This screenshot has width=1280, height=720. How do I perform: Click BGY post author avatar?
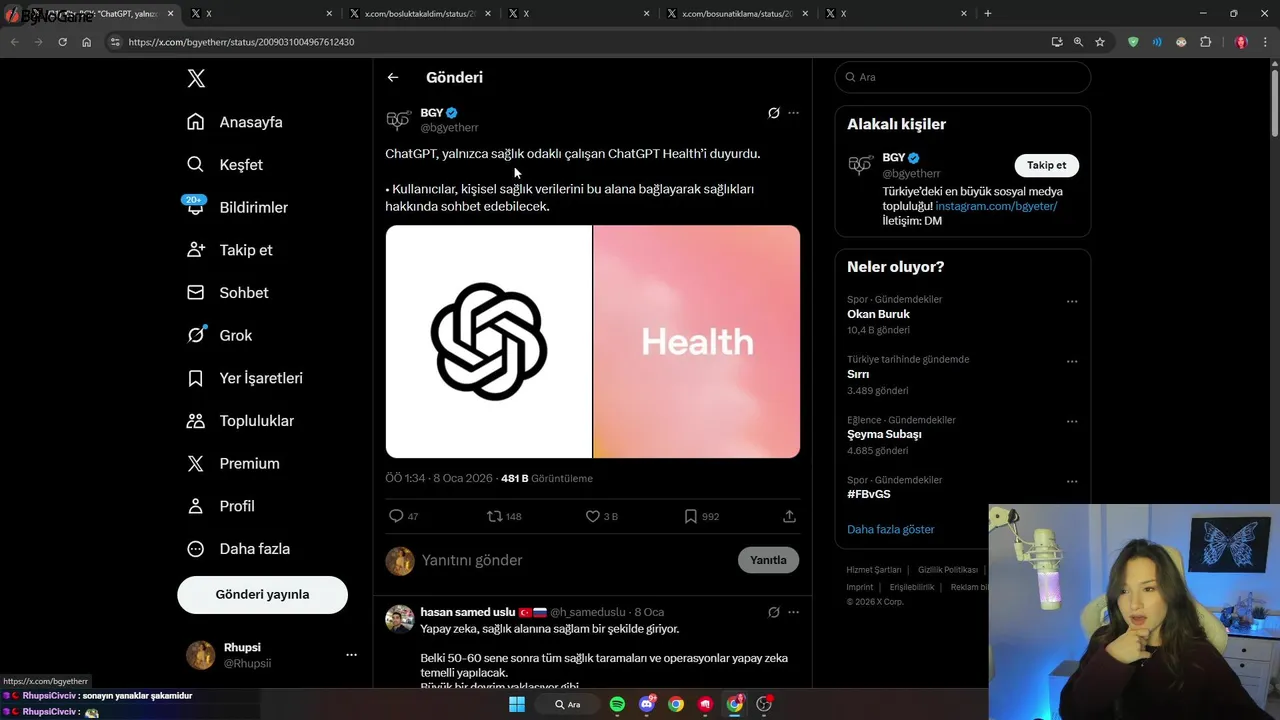click(399, 120)
